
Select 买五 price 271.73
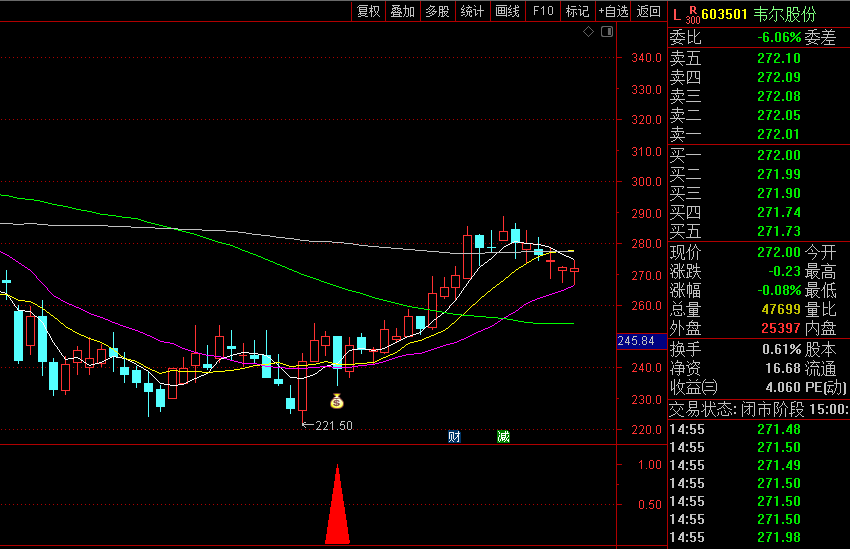pyautogui.click(x=779, y=231)
